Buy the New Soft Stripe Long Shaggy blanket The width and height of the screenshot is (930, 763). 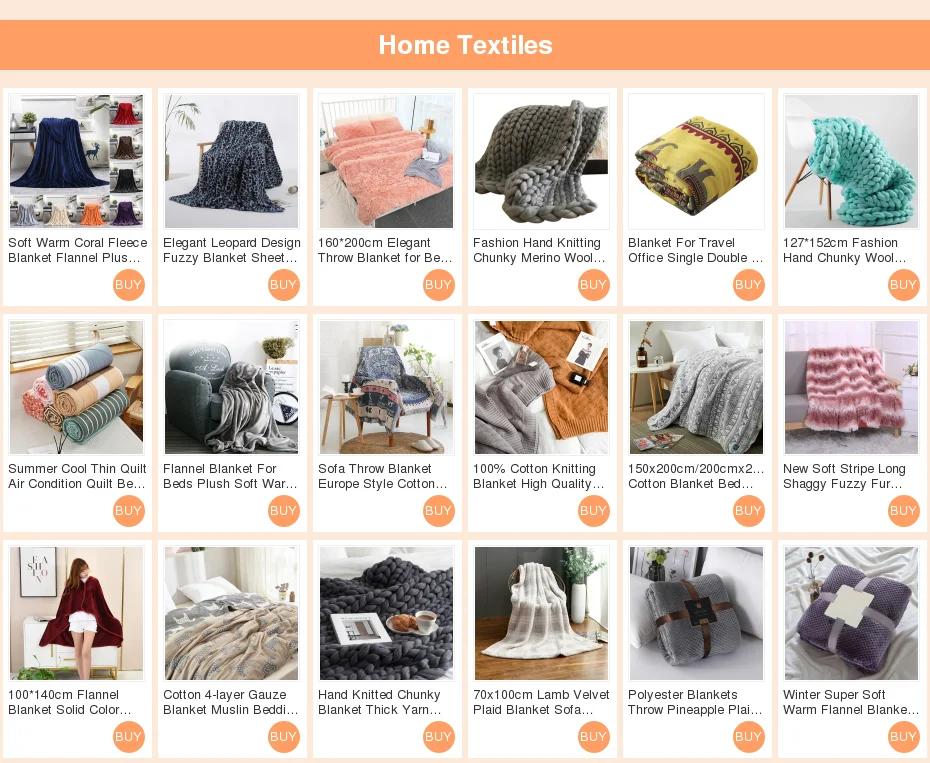coord(903,511)
